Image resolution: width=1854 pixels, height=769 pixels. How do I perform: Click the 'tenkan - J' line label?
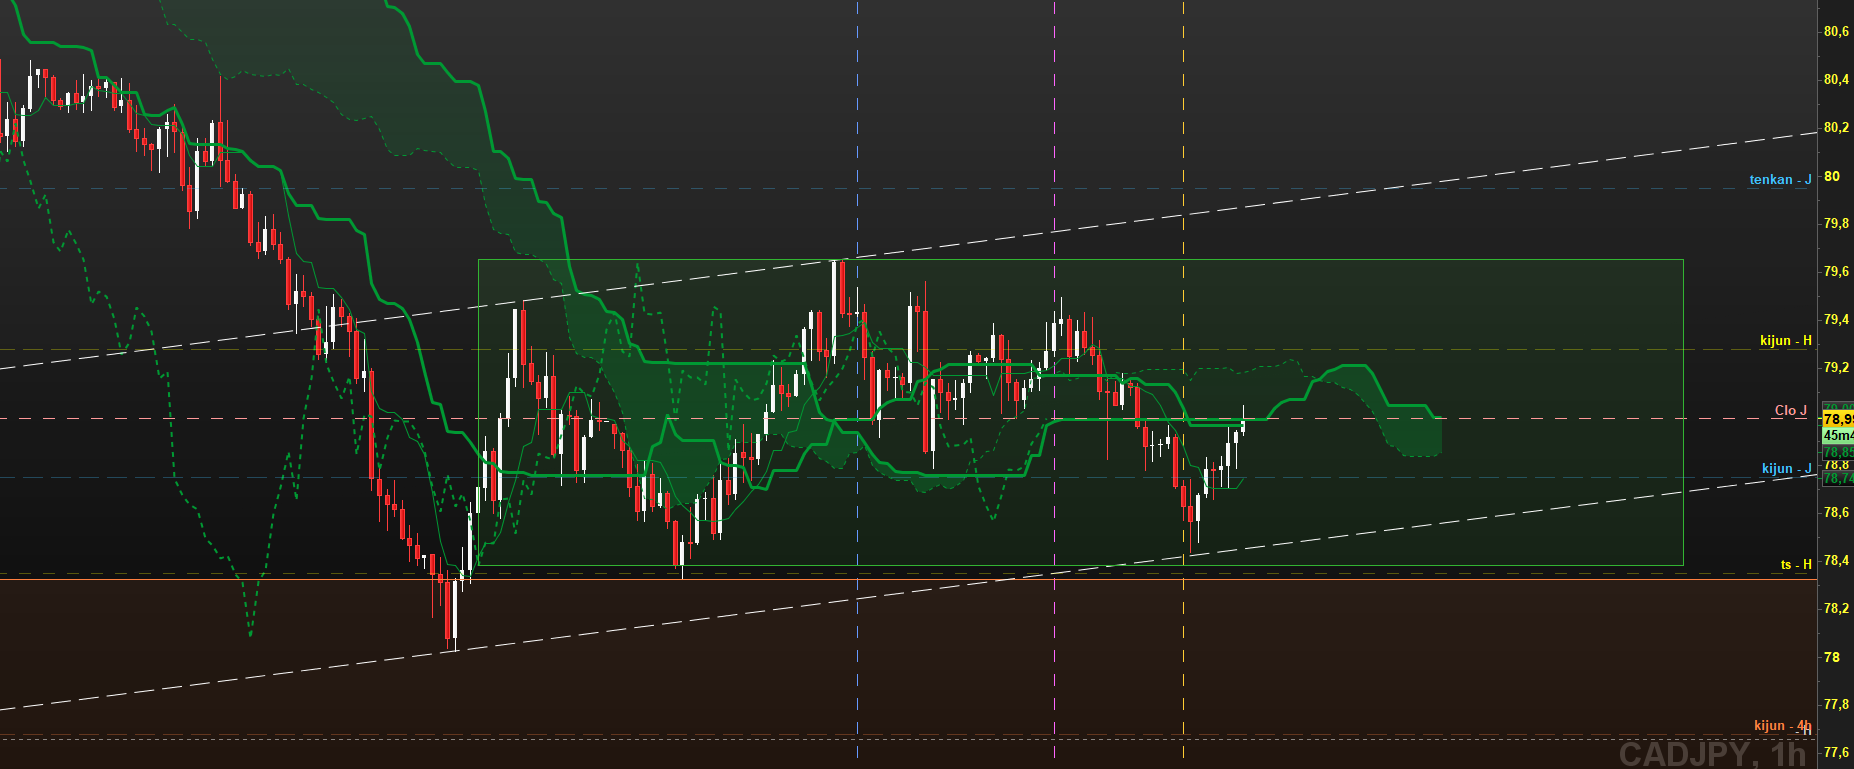click(x=1780, y=180)
